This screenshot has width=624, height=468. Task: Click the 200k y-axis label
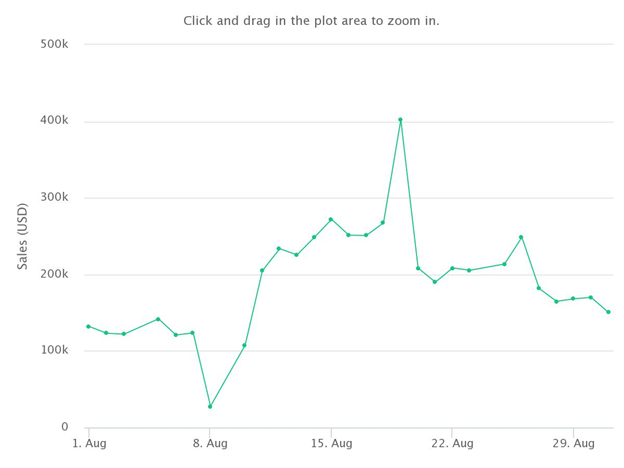54,274
